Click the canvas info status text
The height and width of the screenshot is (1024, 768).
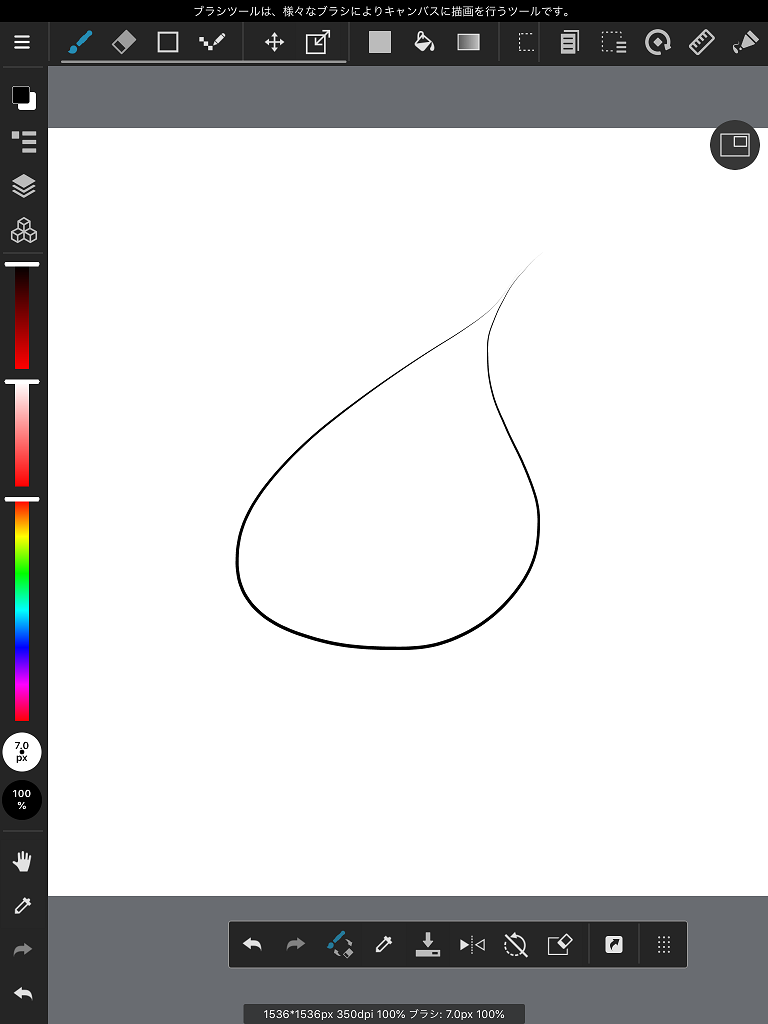384,1014
